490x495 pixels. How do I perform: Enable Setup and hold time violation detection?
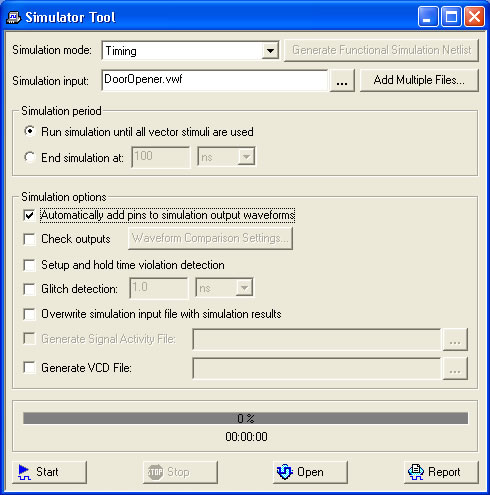tap(29, 265)
